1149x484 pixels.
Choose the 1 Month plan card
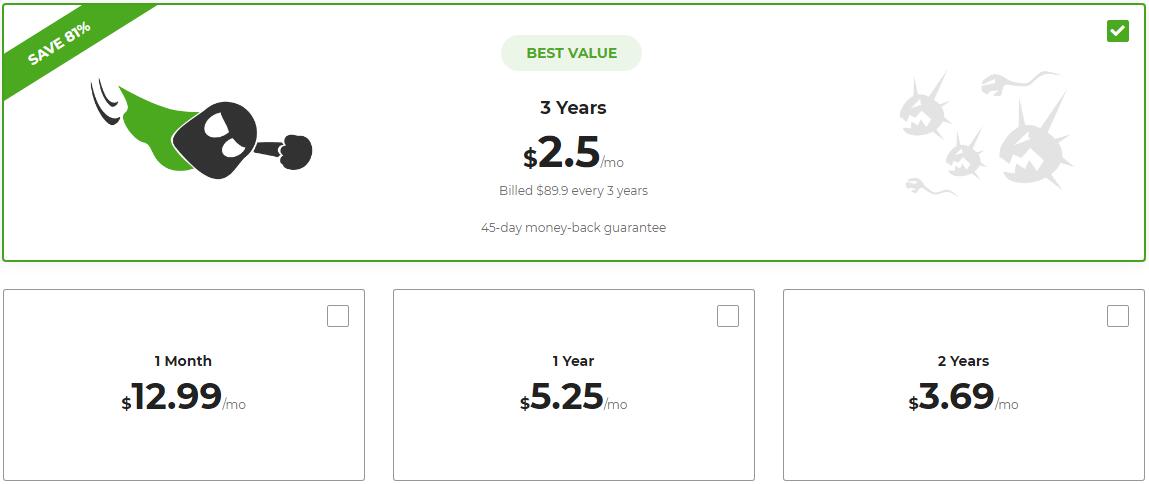click(x=184, y=385)
